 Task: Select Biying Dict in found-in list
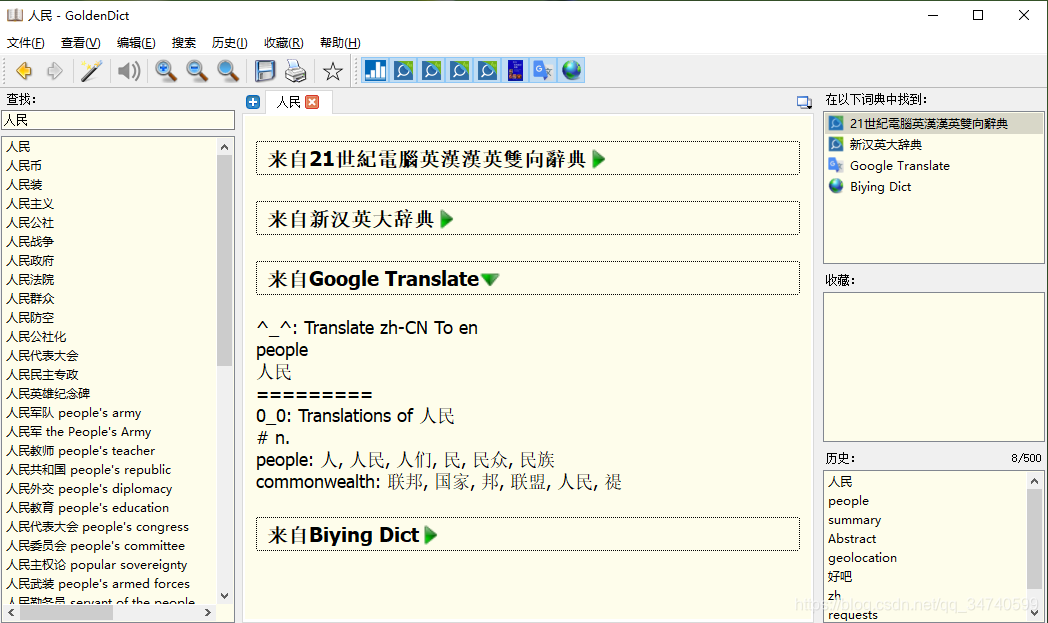[x=933, y=186]
